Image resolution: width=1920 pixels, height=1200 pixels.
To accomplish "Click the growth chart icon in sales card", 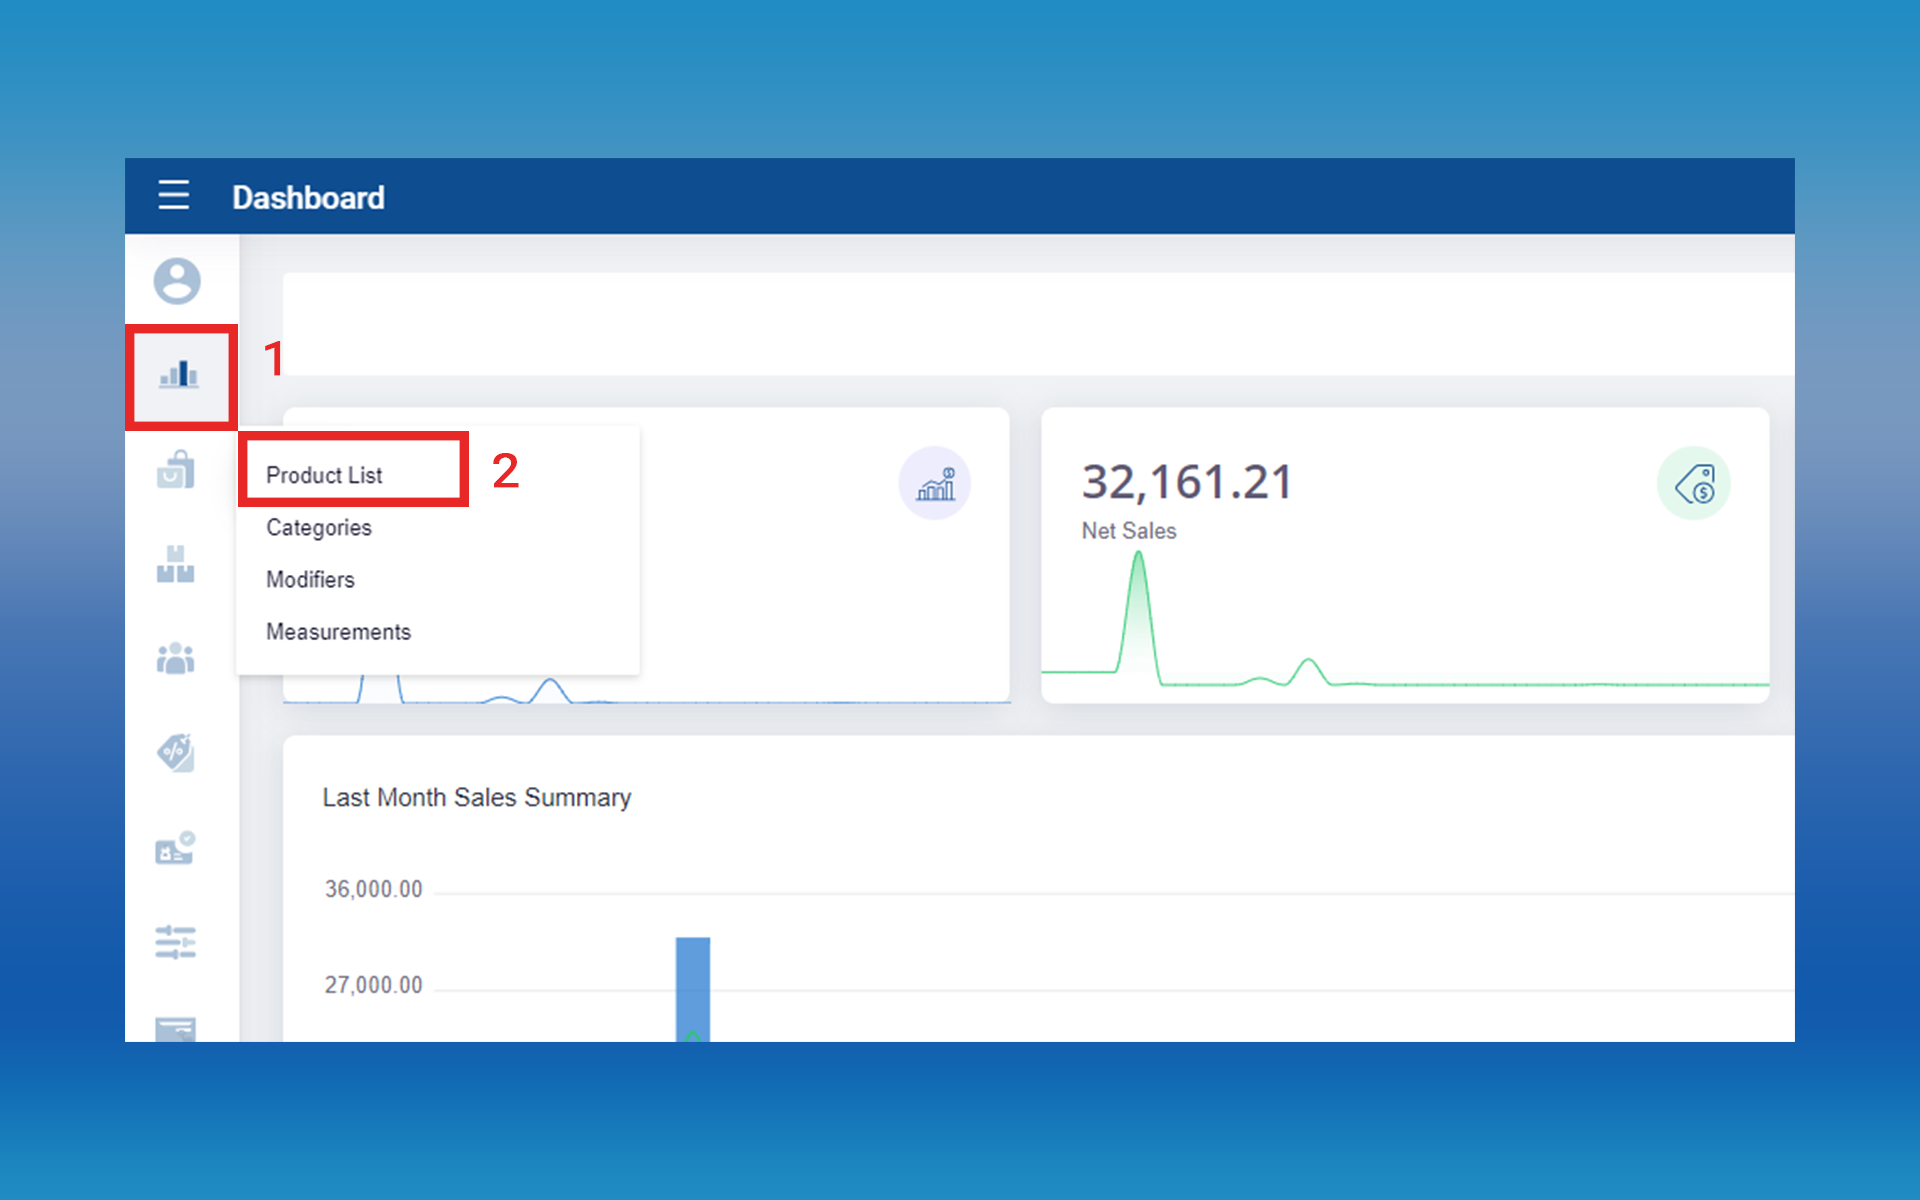I will [x=935, y=484].
